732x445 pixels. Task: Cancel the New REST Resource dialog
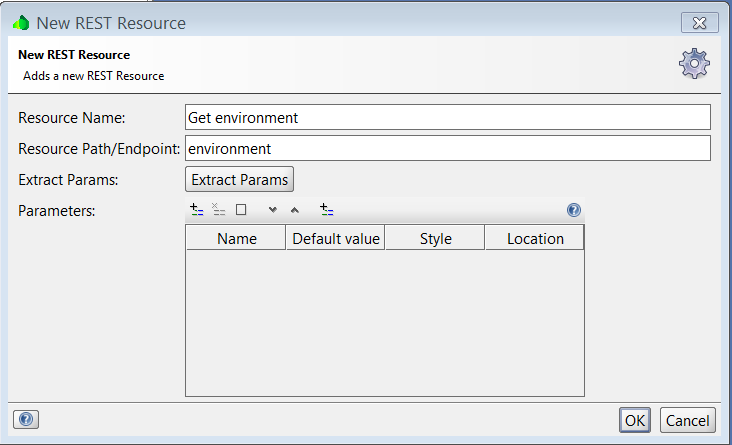pyautogui.click(x=687, y=420)
